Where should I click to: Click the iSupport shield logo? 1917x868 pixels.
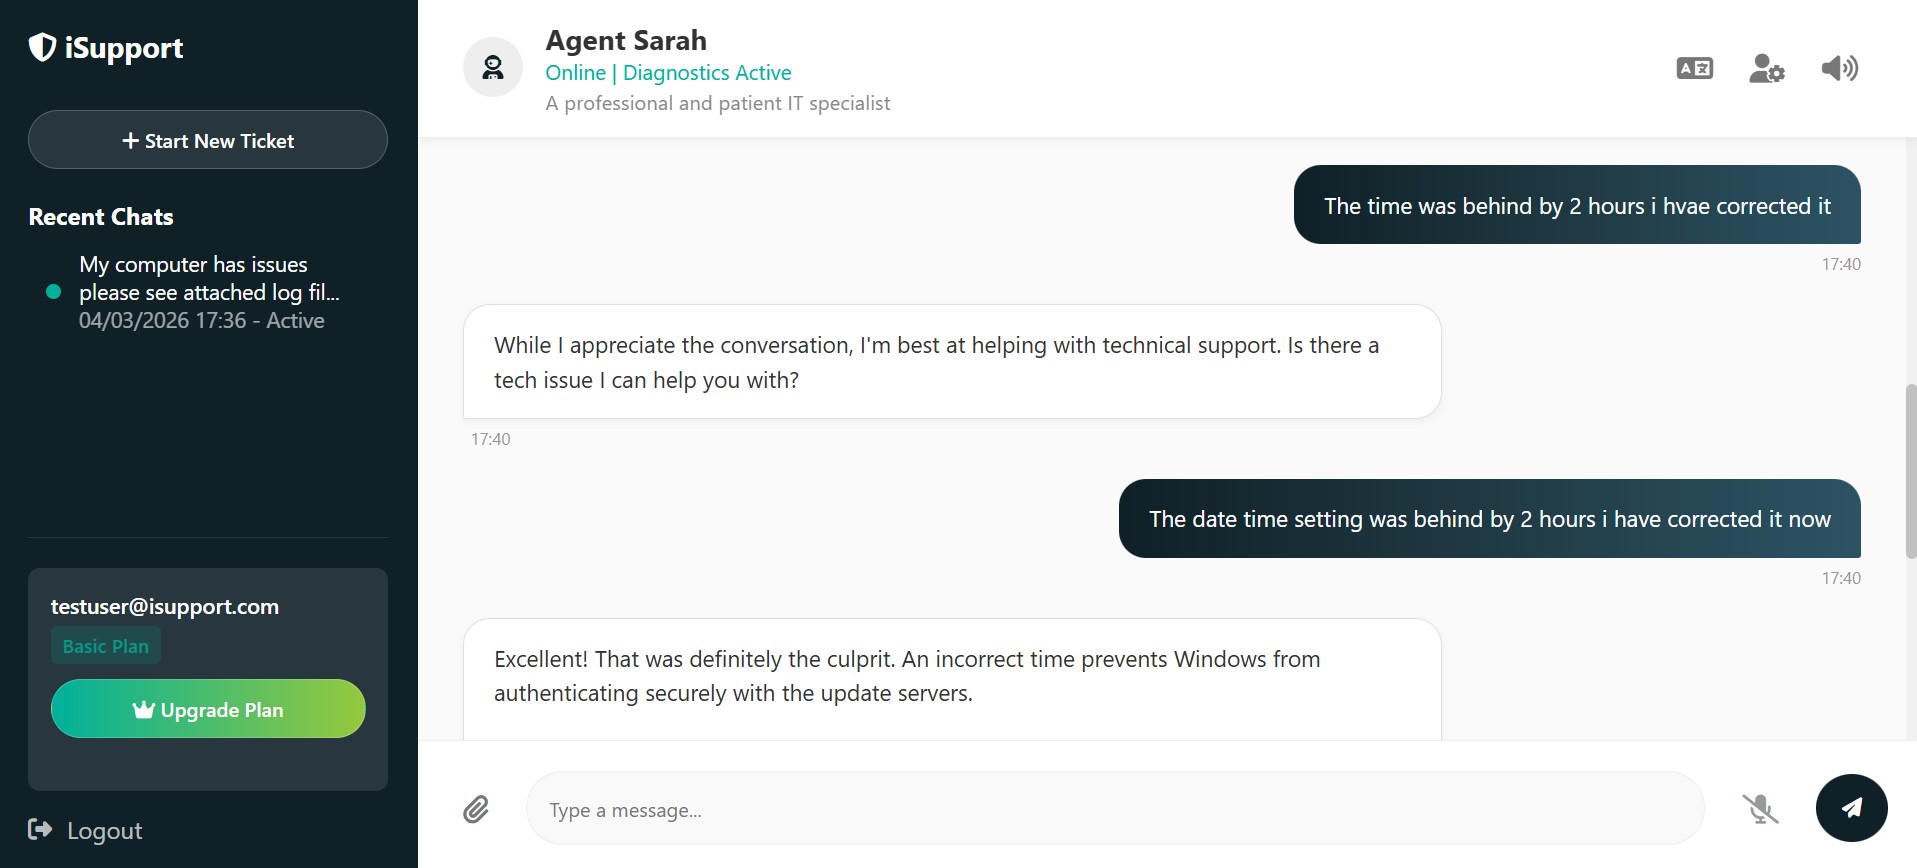[x=42, y=47]
